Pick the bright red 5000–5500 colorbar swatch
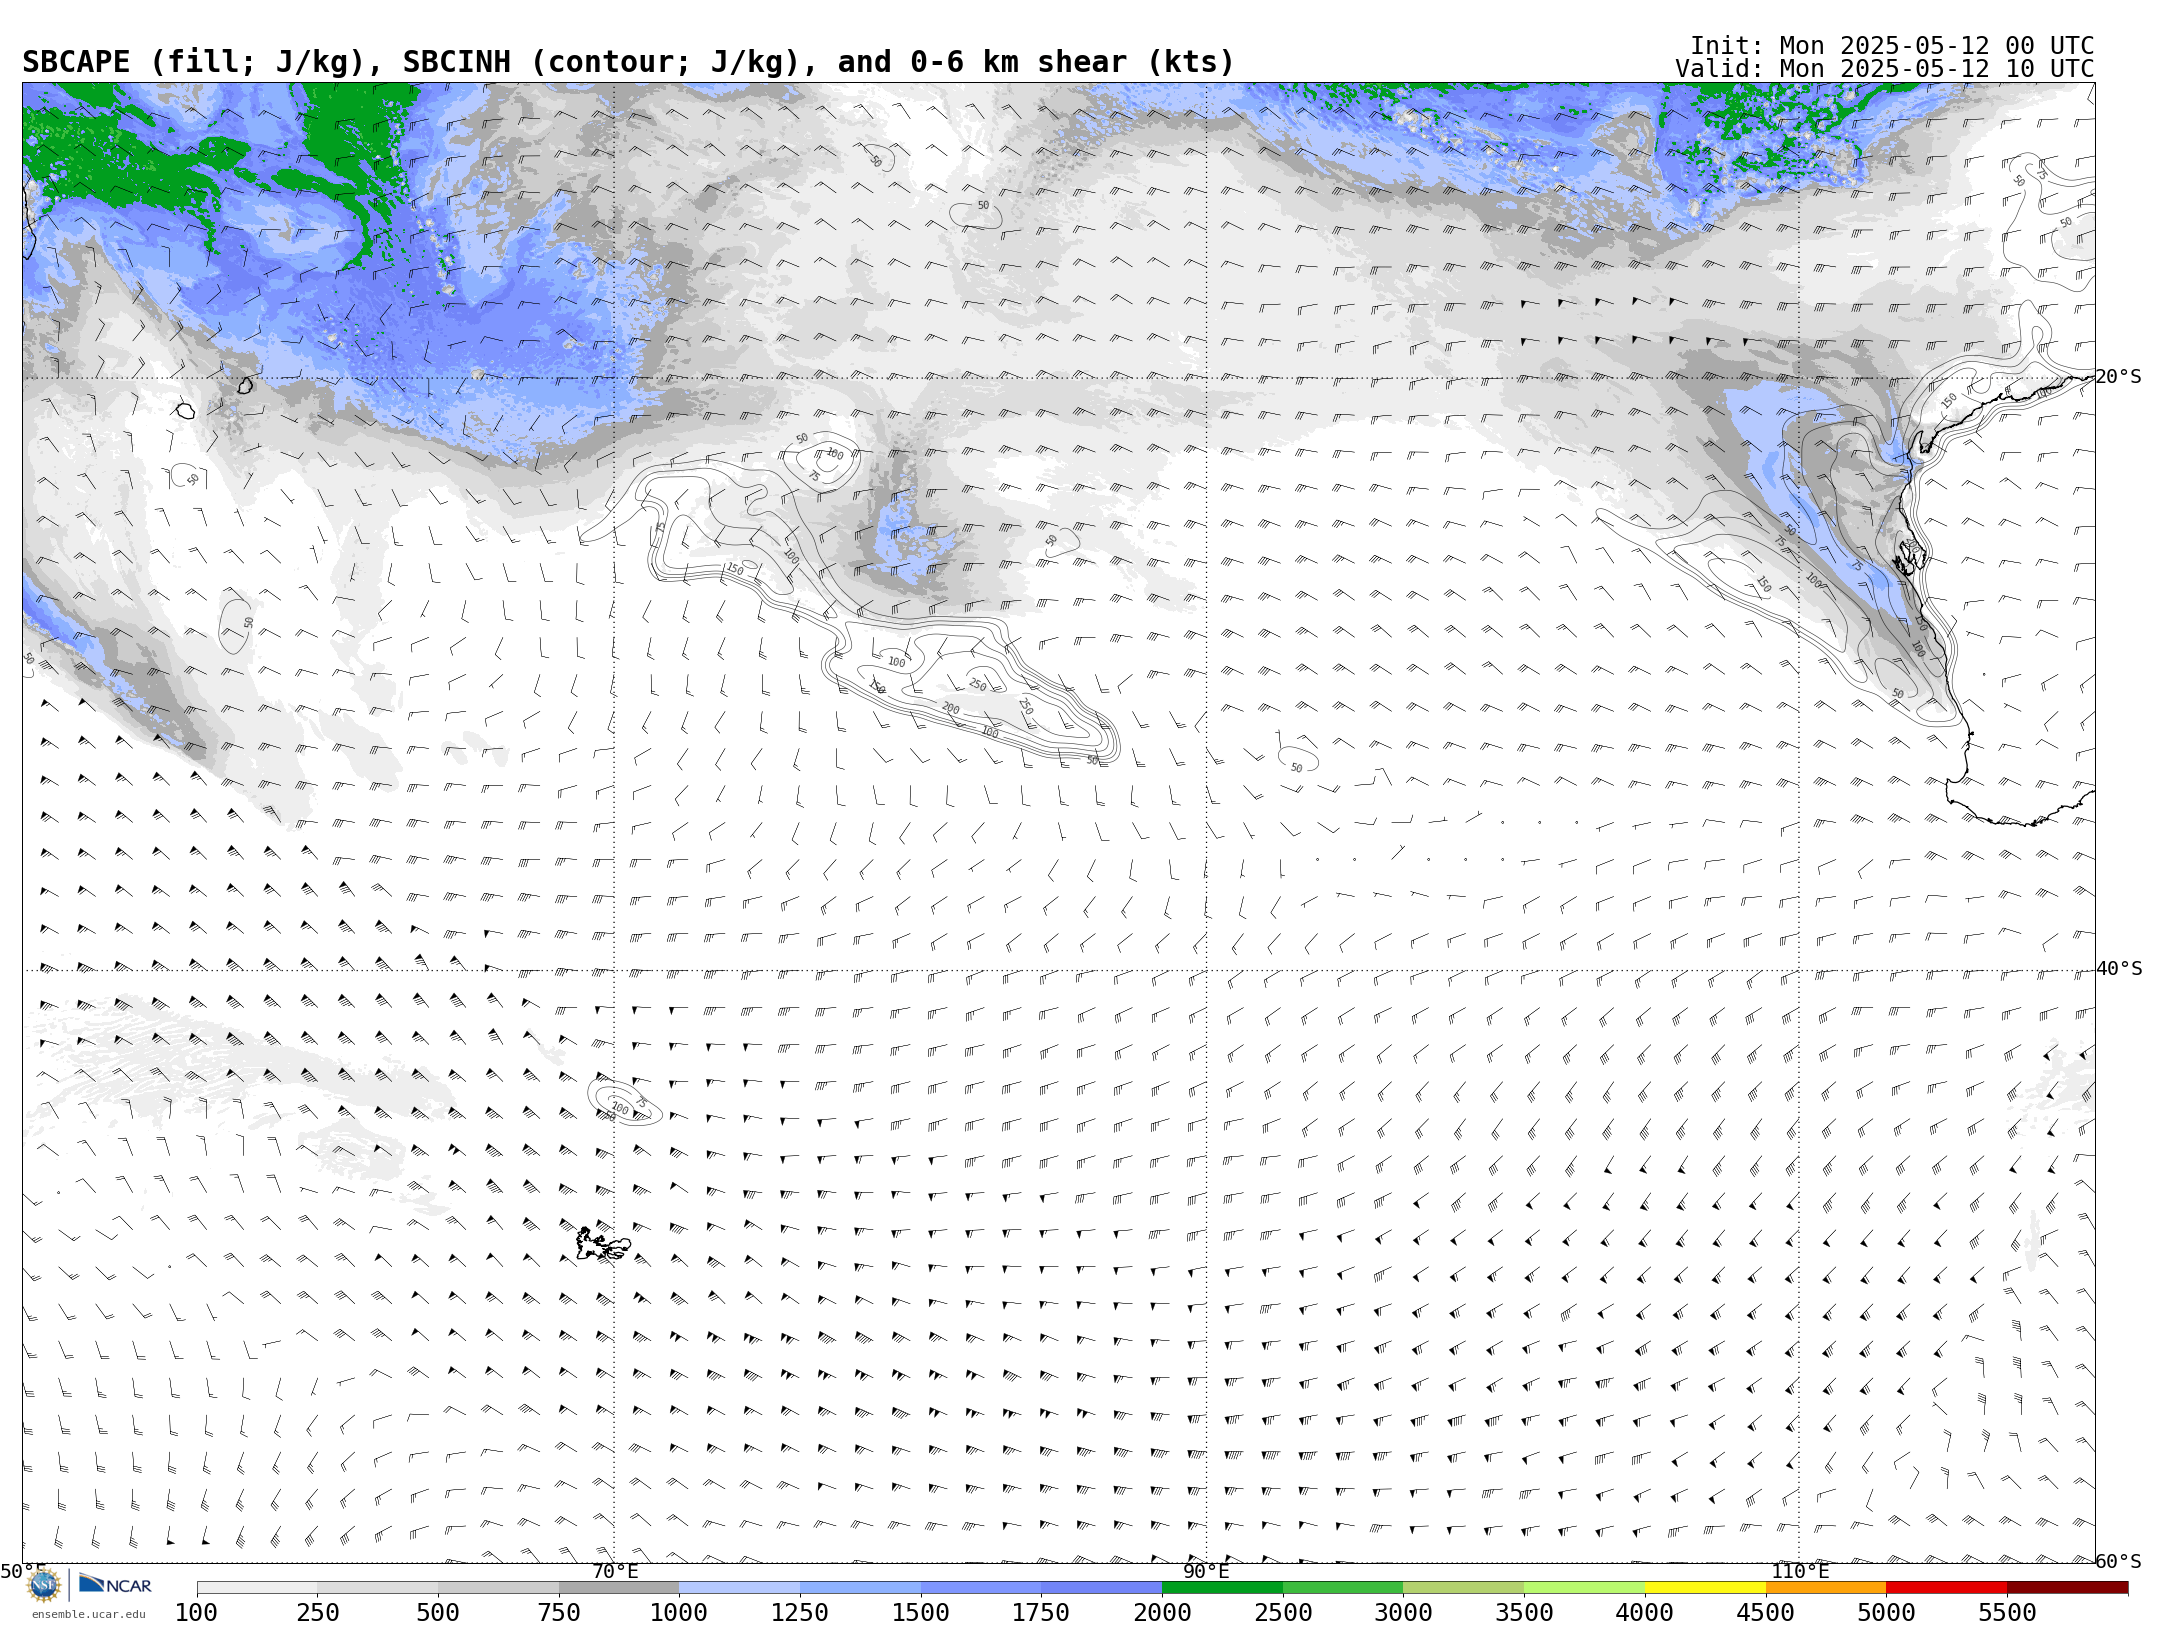Screen dimensions: 2160x1626 pos(1947,1588)
